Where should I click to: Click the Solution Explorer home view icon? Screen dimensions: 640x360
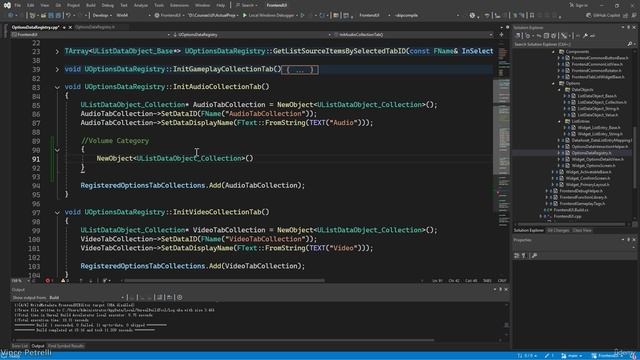tap(518, 36)
